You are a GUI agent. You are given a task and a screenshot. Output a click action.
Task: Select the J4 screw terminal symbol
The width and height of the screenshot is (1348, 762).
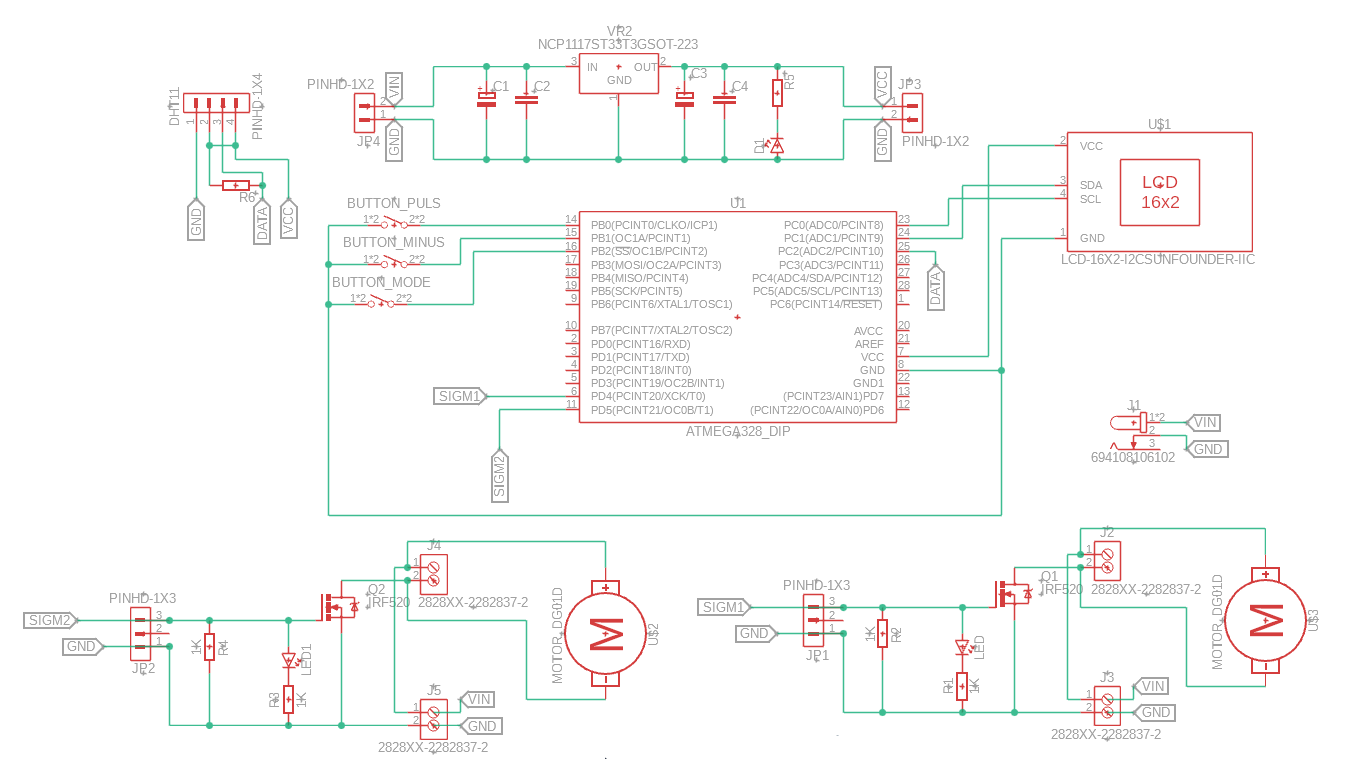coord(433,574)
